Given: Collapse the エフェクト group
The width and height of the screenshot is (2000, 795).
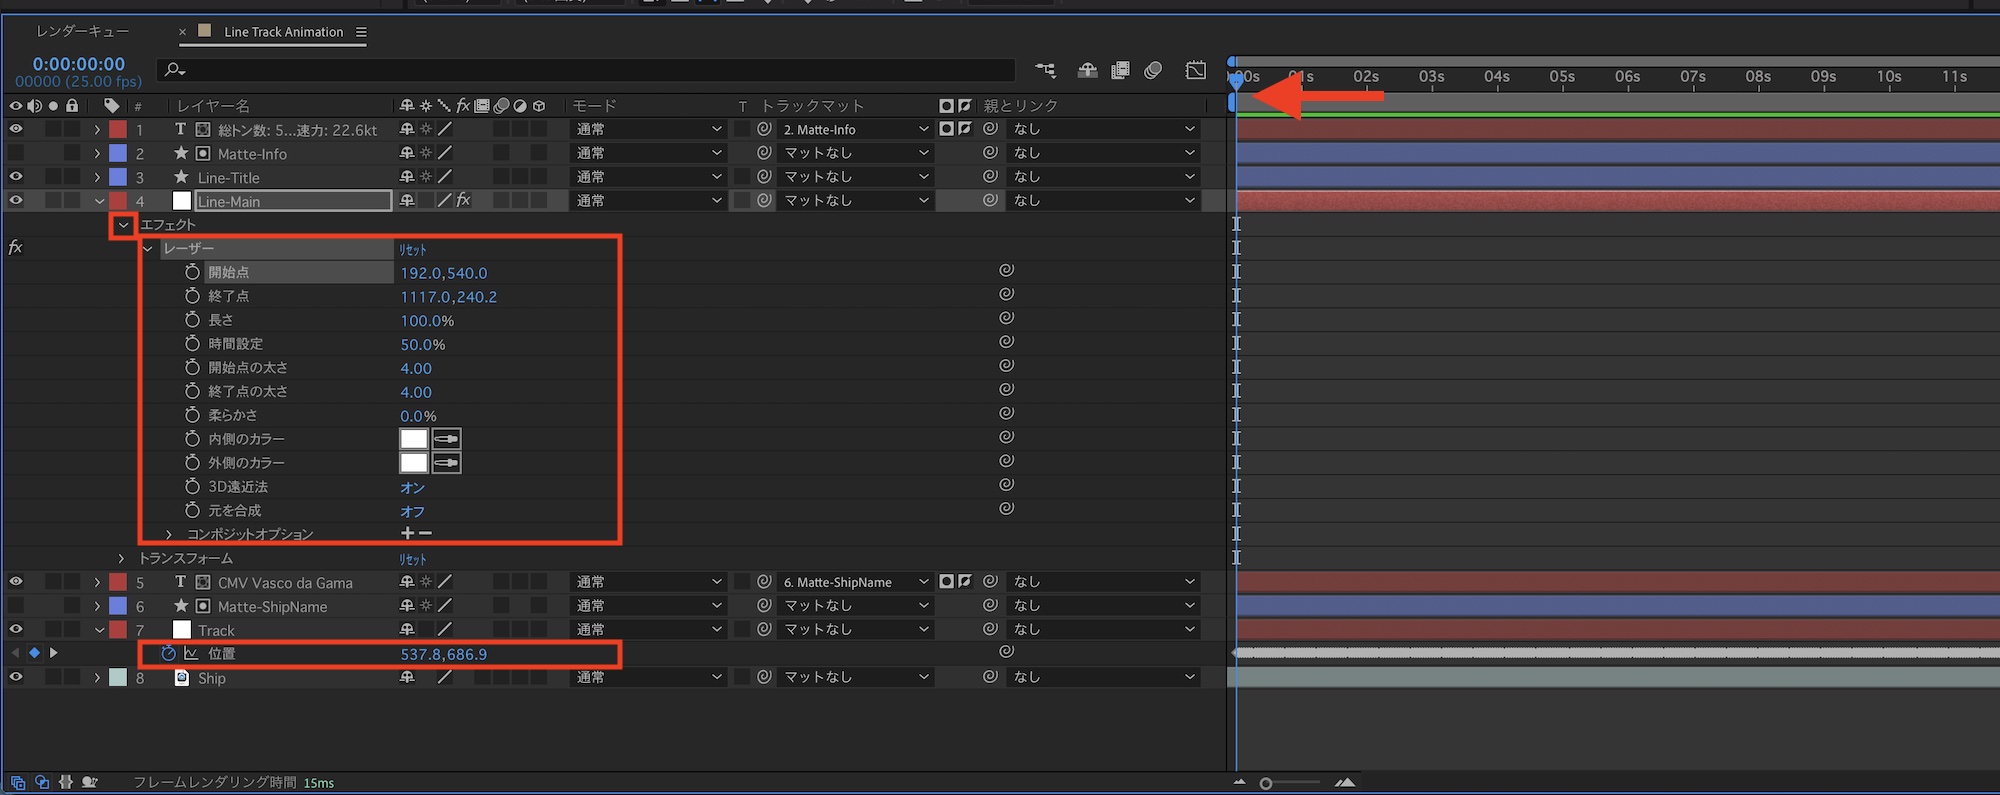Looking at the screenshot, I should (123, 225).
